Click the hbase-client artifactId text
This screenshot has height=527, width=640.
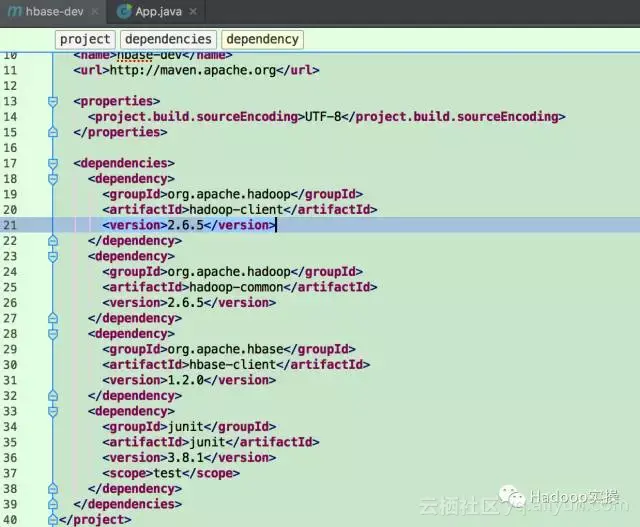point(233,365)
